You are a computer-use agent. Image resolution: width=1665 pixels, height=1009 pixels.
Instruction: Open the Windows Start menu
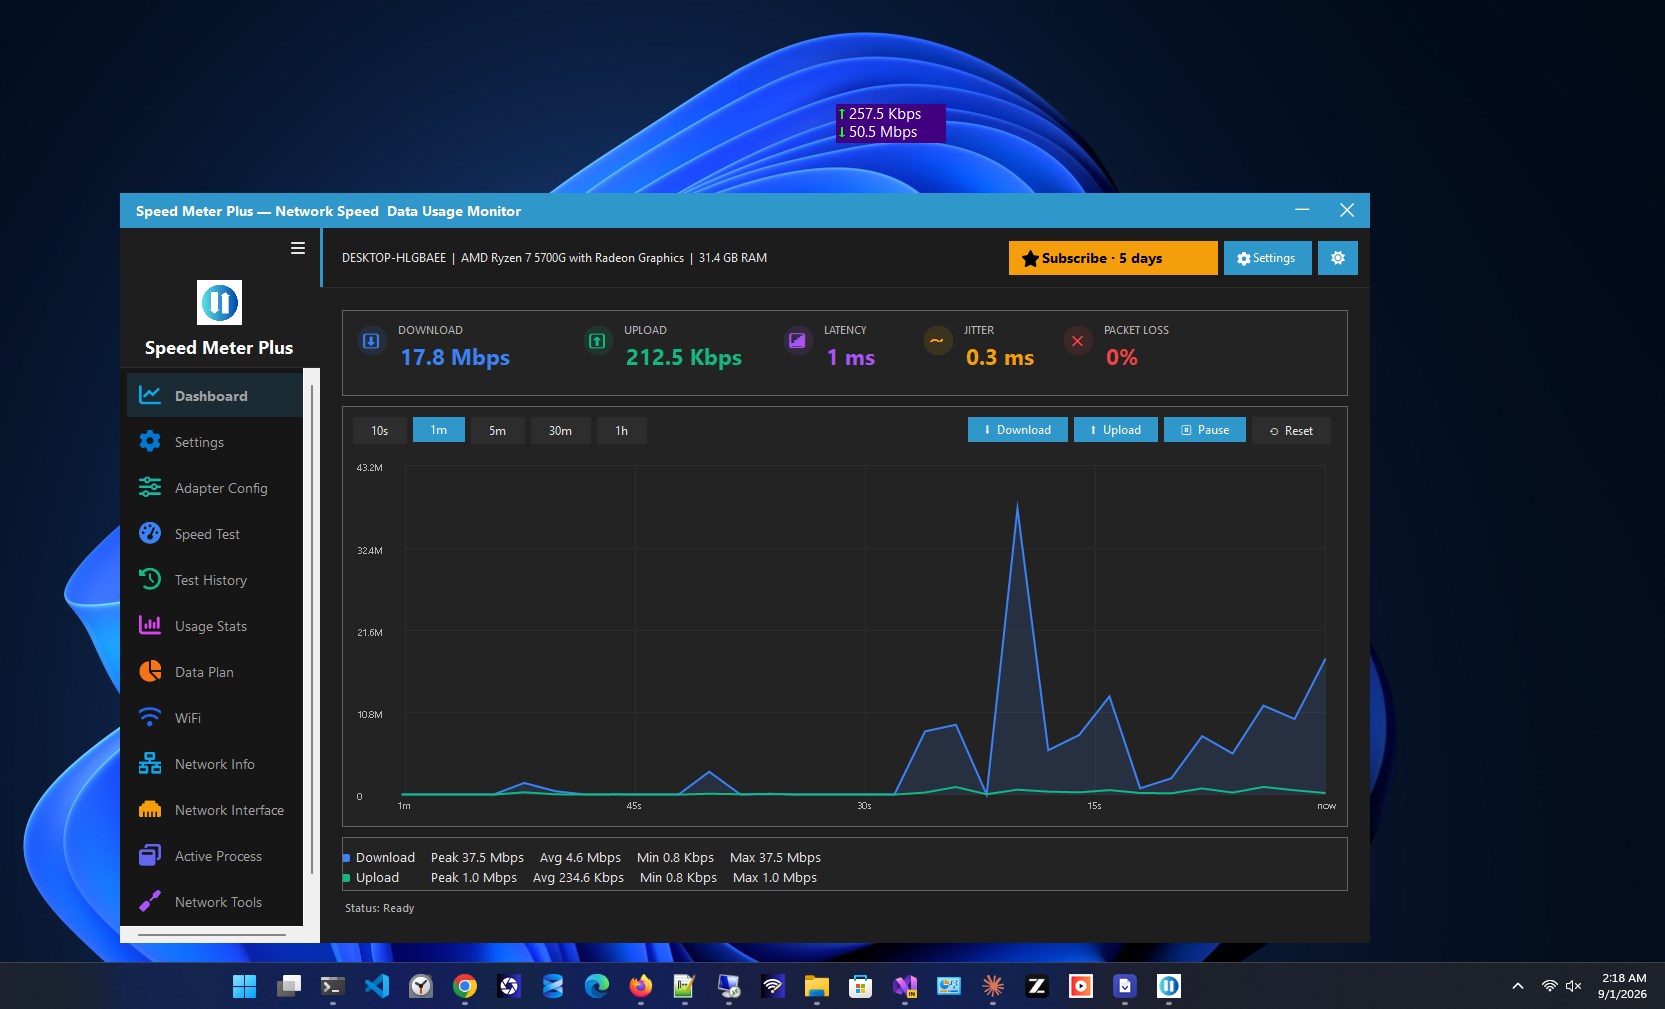pos(245,986)
